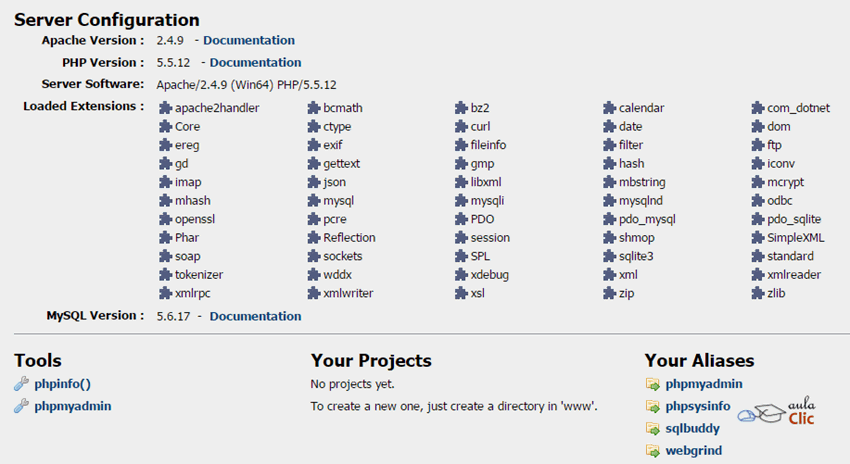Click the pdo_mysql extension name
850x464 pixels.
coord(647,219)
